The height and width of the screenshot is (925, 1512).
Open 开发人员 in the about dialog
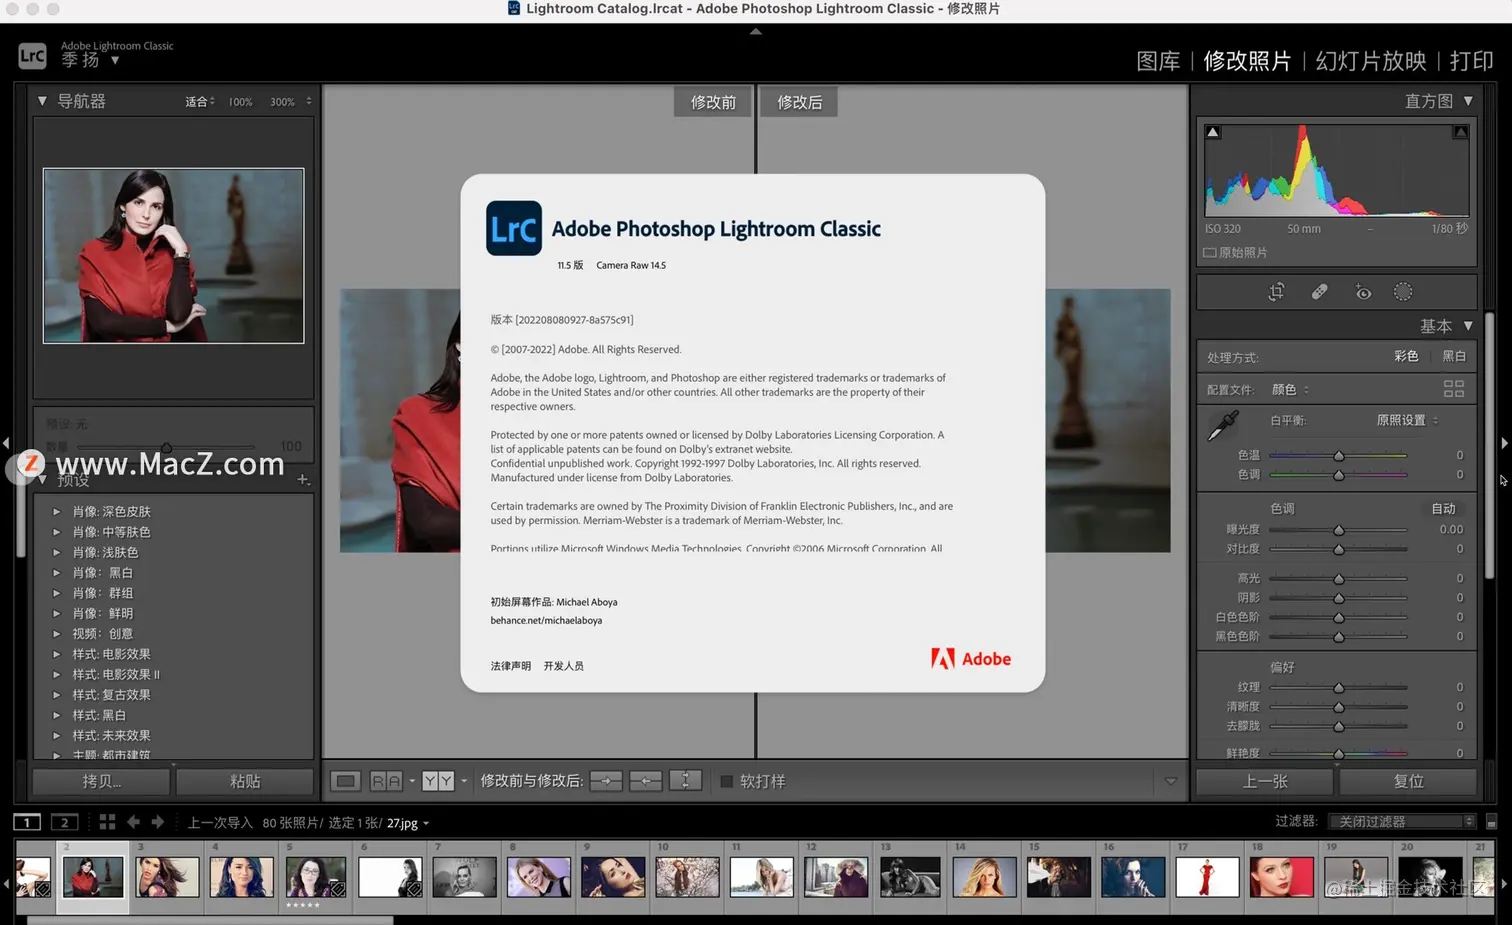[564, 666]
